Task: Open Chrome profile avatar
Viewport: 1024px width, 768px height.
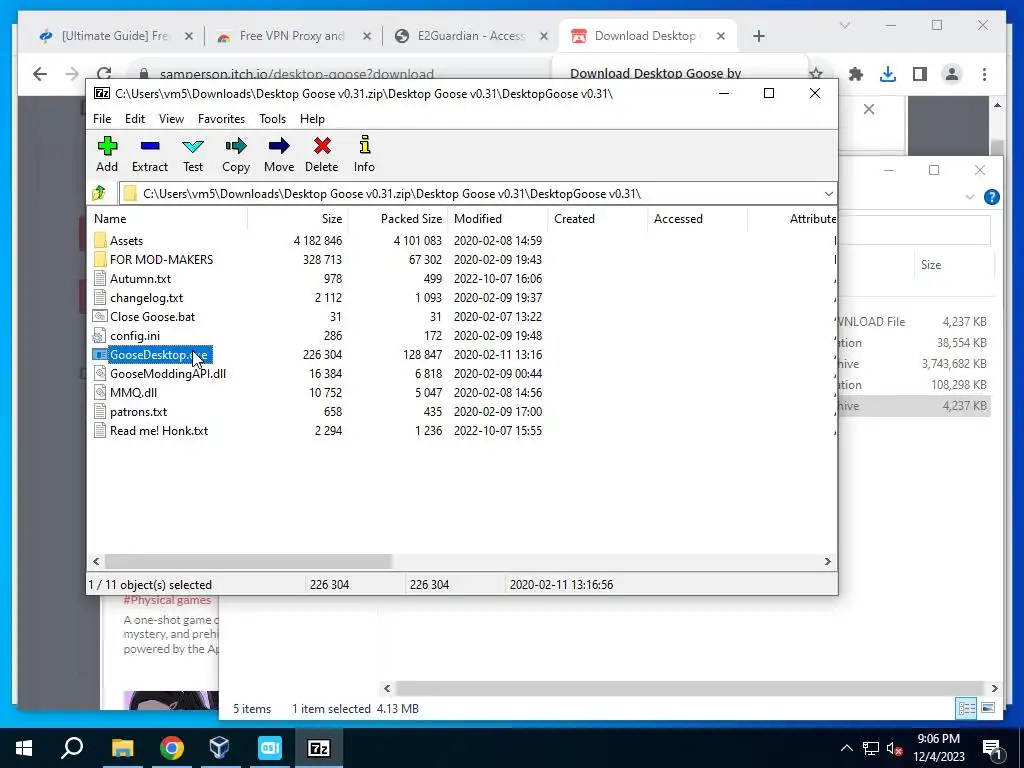Action: coord(952,74)
